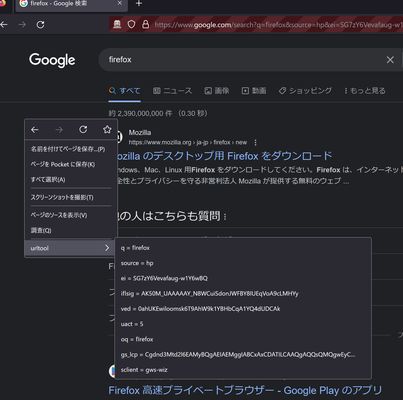
Task: Click the 'ei =' parameter item
Action: pyautogui.click(x=243, y=278)
